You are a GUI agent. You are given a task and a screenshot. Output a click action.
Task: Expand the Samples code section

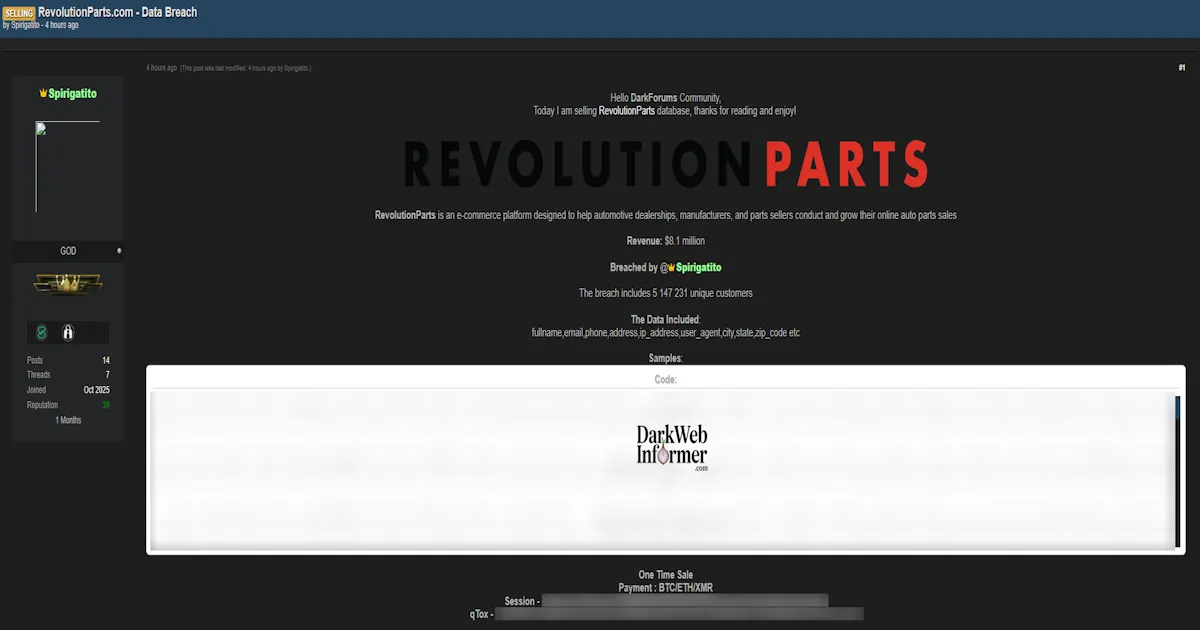click(x=664, y=358)
